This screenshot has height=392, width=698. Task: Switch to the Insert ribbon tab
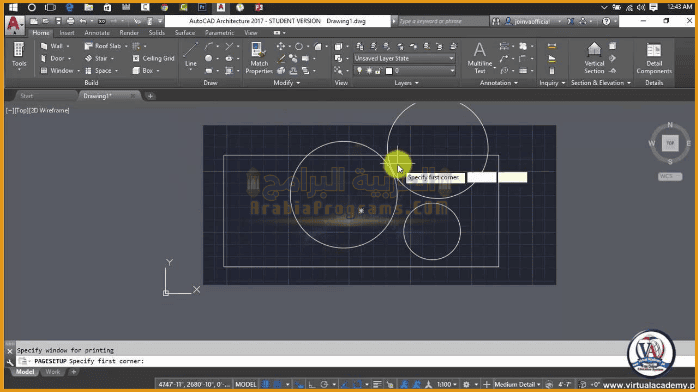[67, 33]
